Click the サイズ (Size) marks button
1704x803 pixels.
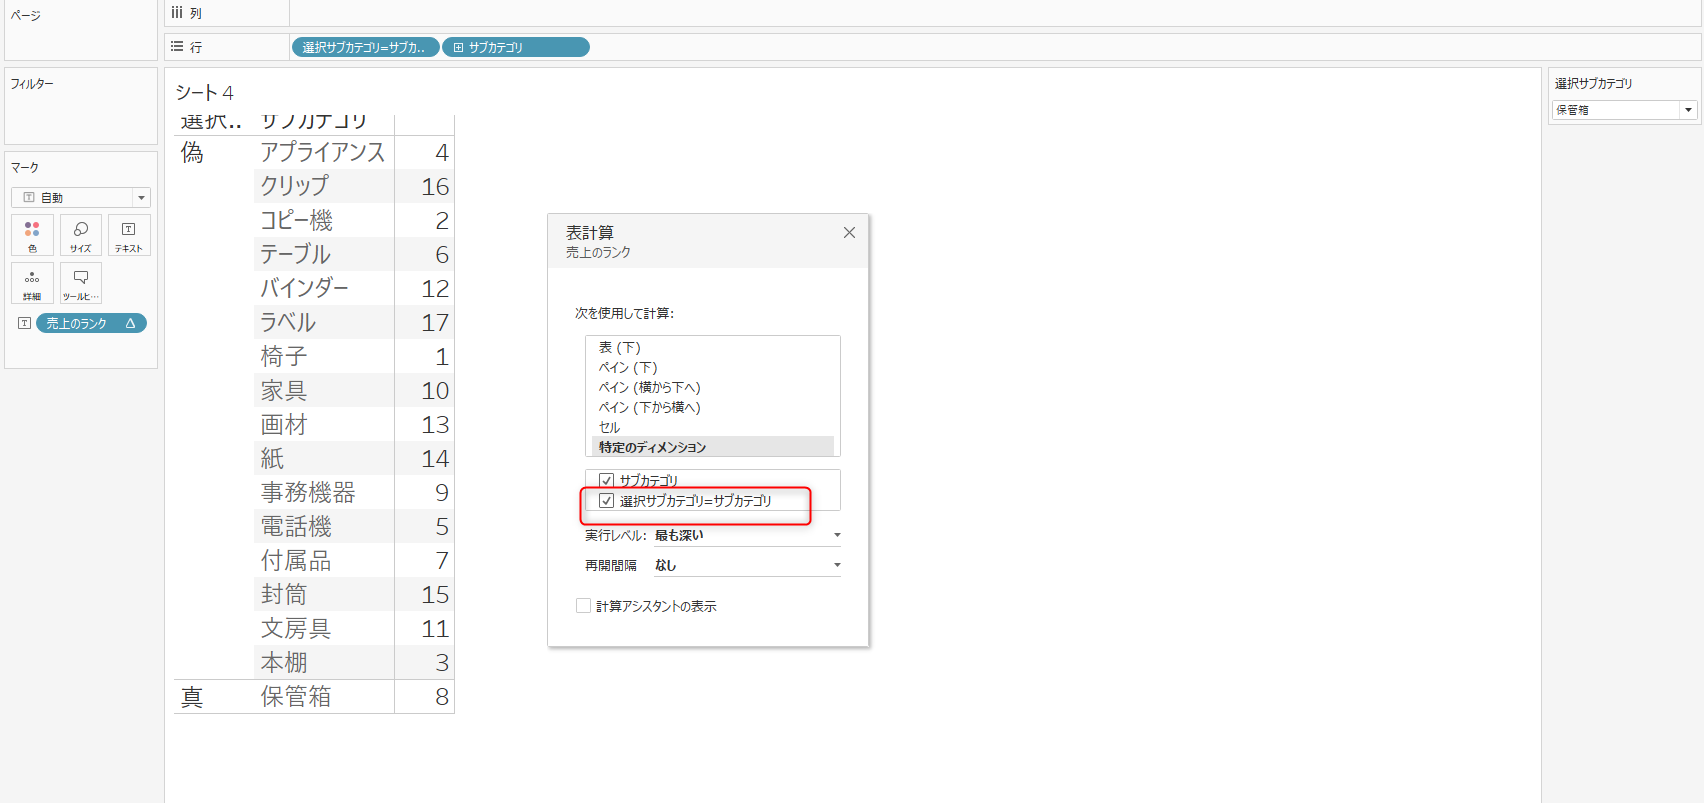click(81, 235)
